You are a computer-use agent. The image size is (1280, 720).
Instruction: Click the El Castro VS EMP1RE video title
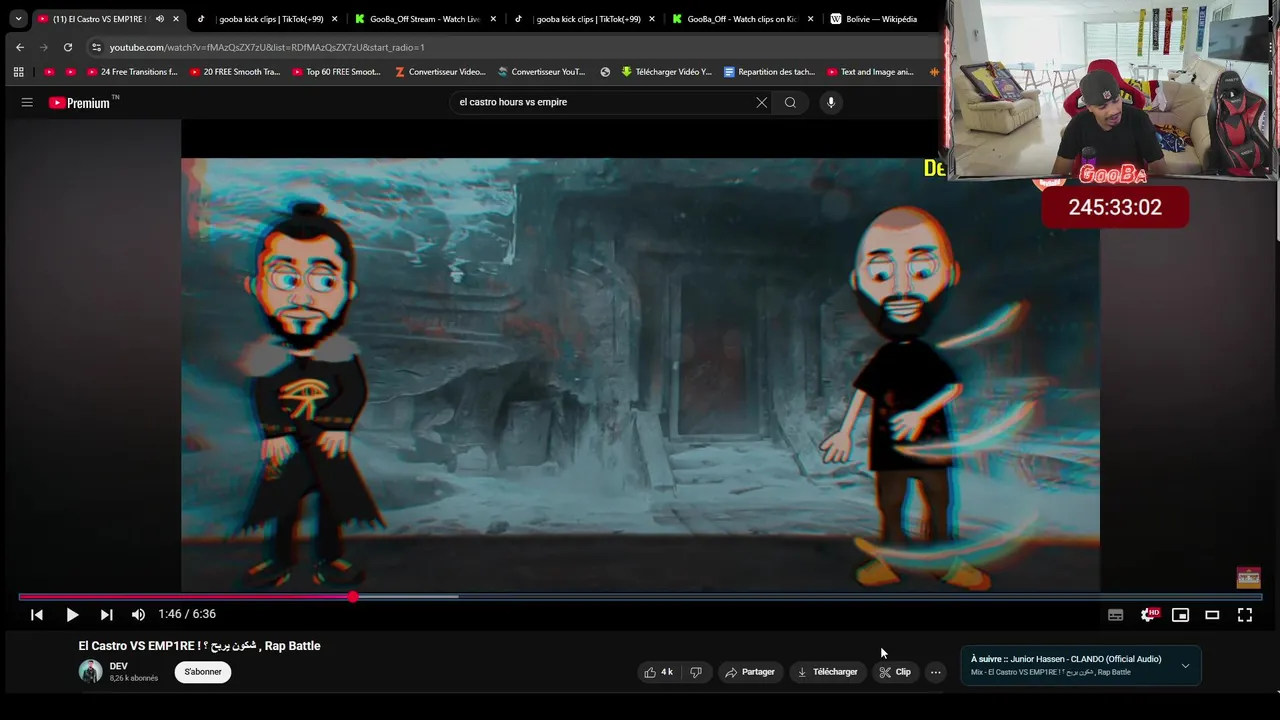point(200,646)
